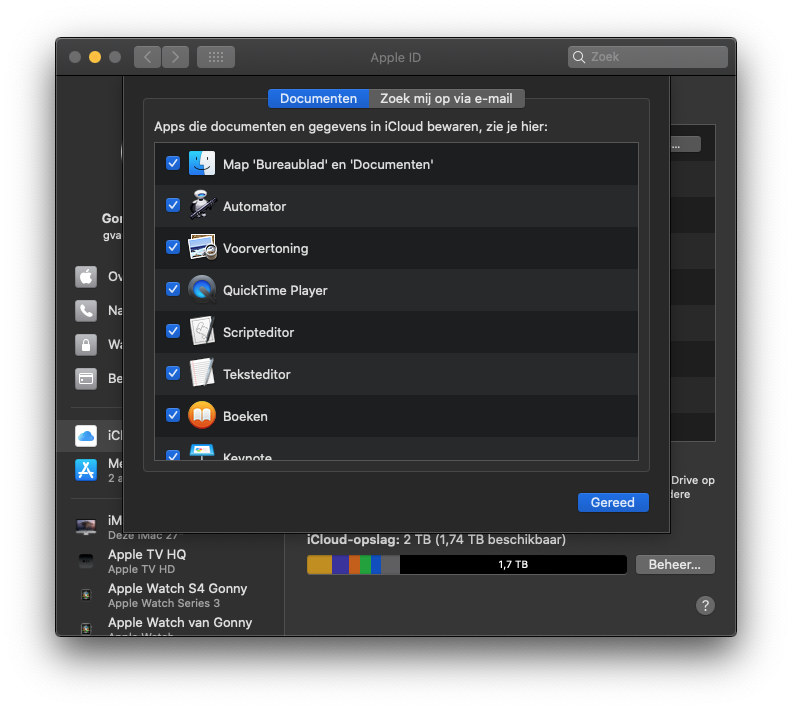The image size is (792, 710).
Task: Click the iCloud-opslag storage summary text
Action: pos(436,540)
